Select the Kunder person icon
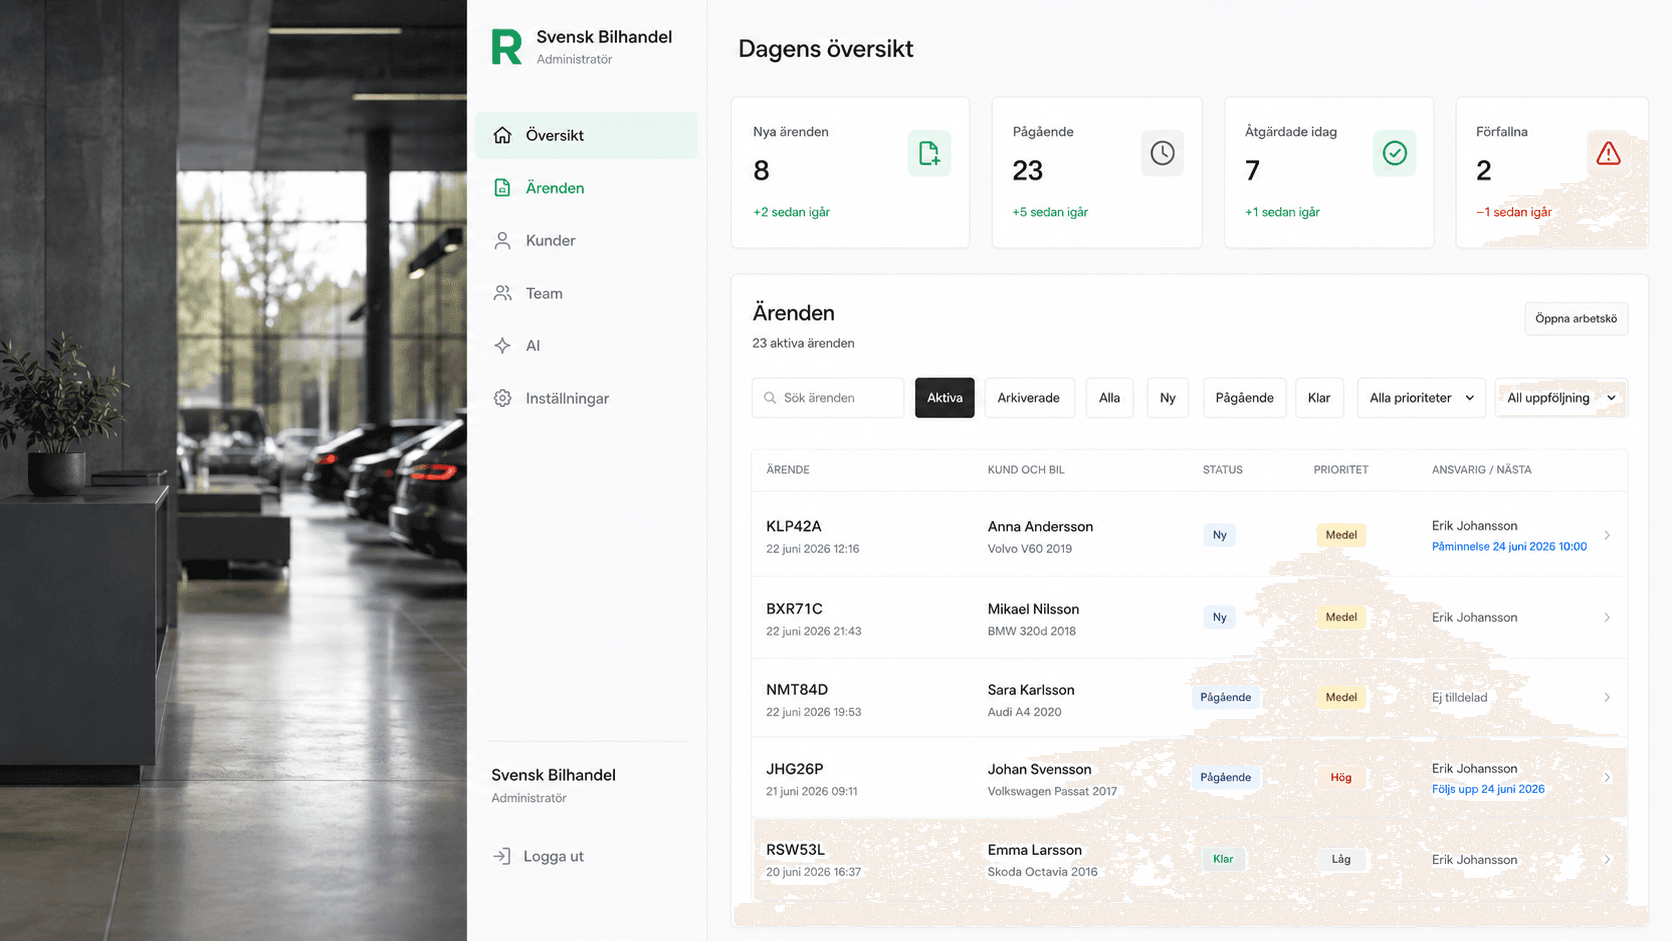 tap(502, 241)
